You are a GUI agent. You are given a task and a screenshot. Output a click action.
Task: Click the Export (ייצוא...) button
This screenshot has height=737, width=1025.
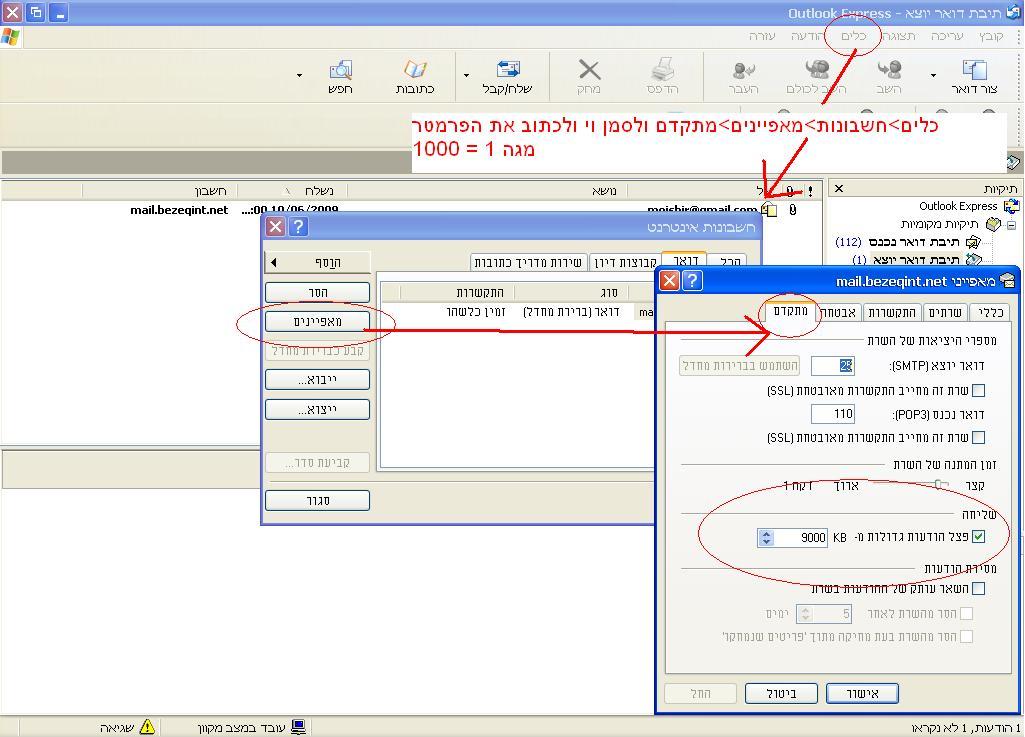coord(318,409)
